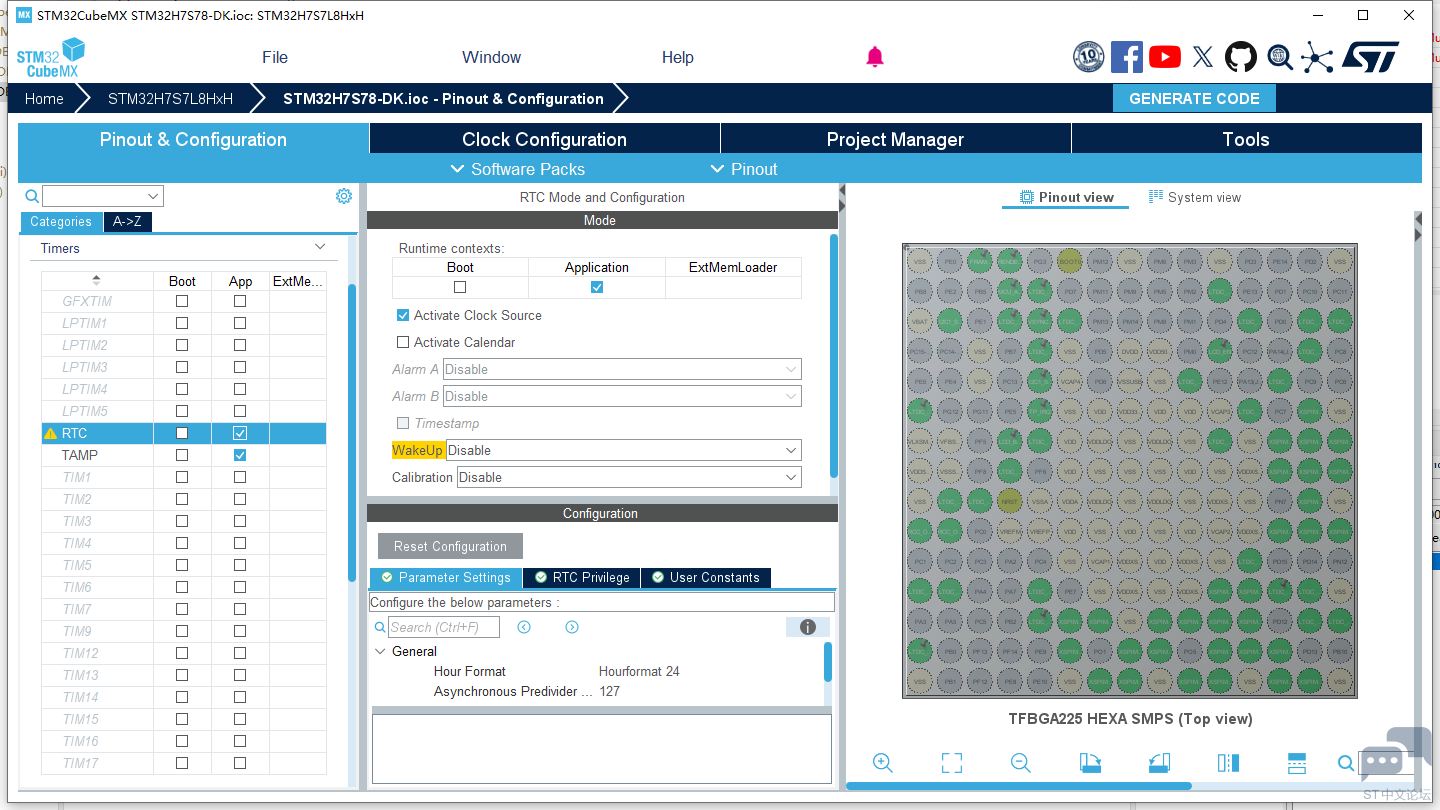Image resolution: width=1440 pixels, height=810 pixels.
Task: Click the sort arrows in the peripheral table header
Action: point(96,281)
